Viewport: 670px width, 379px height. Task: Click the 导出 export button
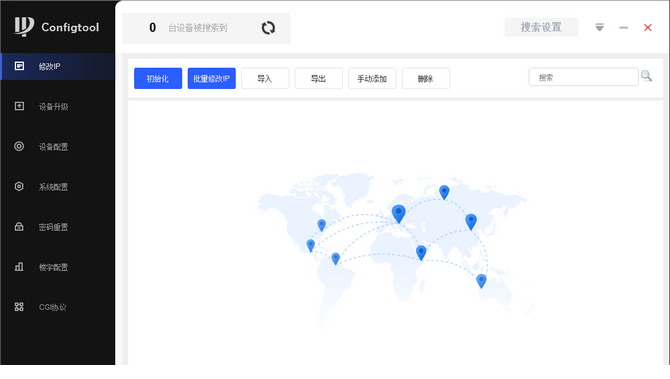tap(319, 79)
